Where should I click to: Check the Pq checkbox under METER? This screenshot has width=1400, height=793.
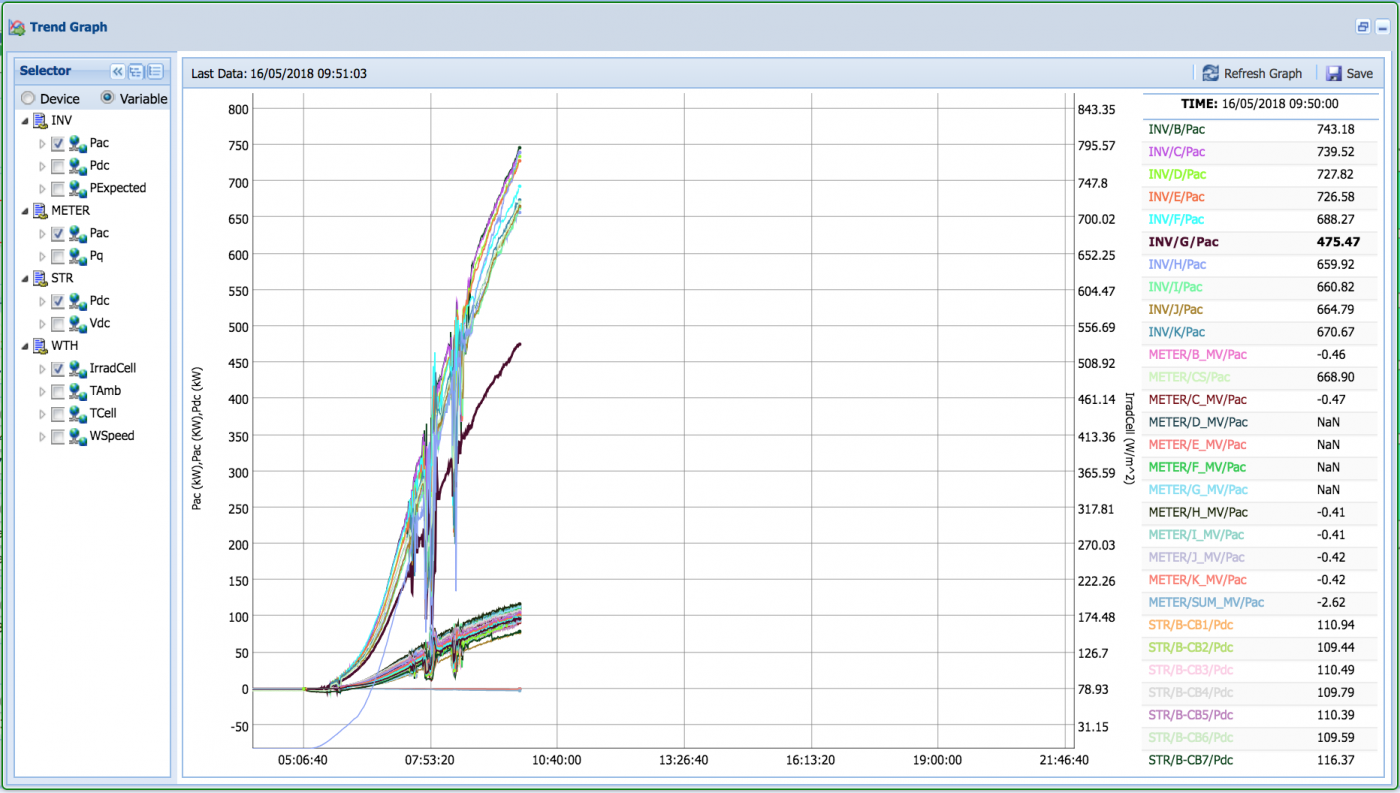pyautogui.click(x=58, y=256)
